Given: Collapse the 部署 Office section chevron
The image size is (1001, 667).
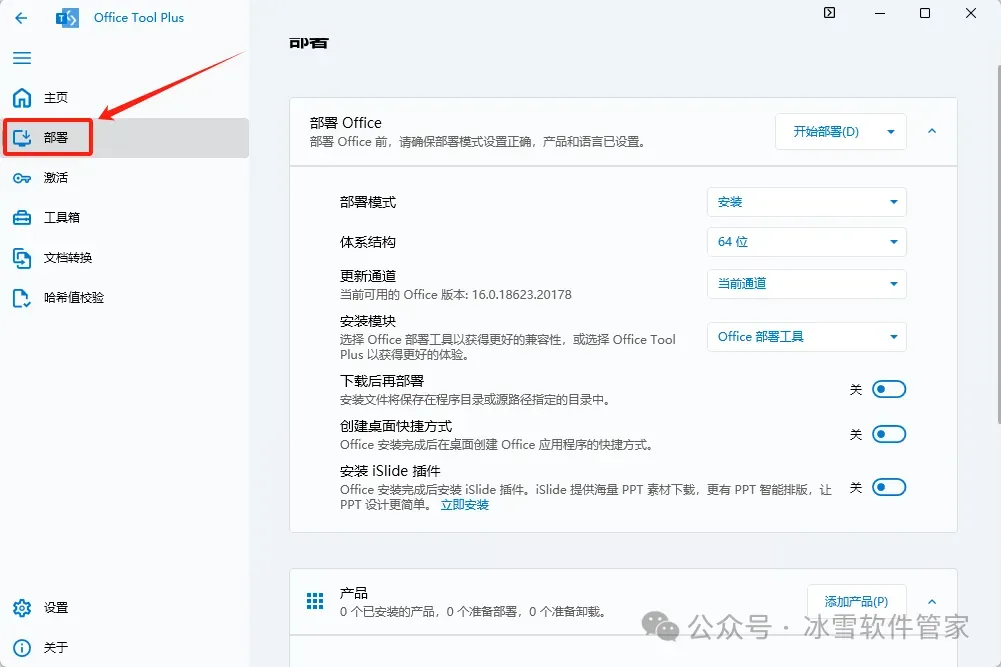Looking at the screenshot, I should click(931, 131).
